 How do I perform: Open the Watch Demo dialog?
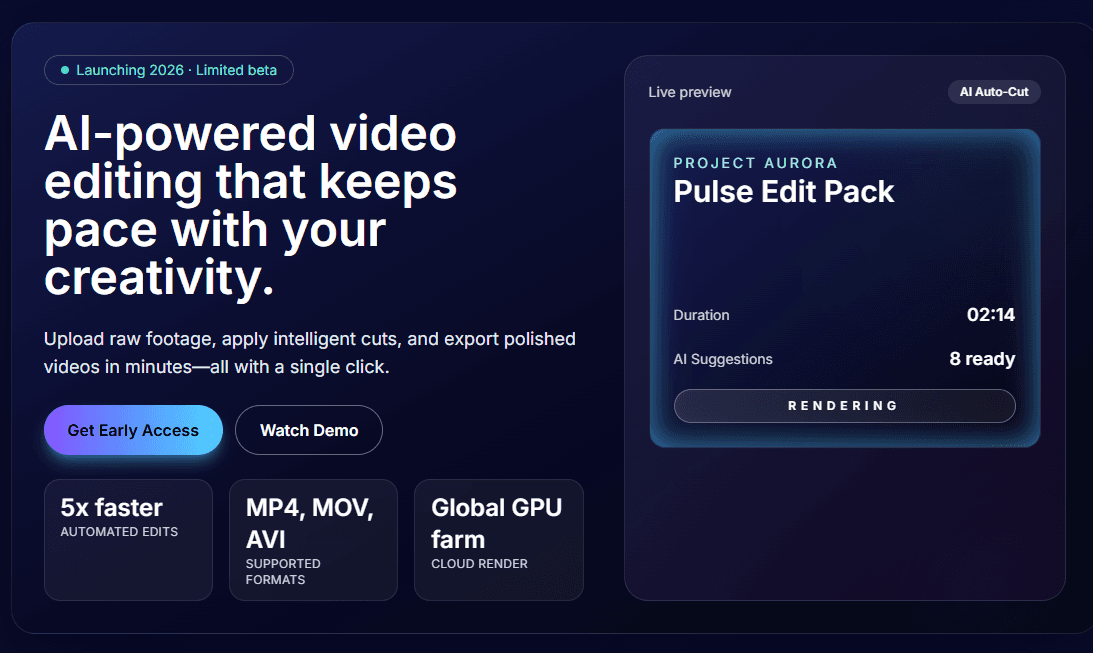click(x=308, y=429)
